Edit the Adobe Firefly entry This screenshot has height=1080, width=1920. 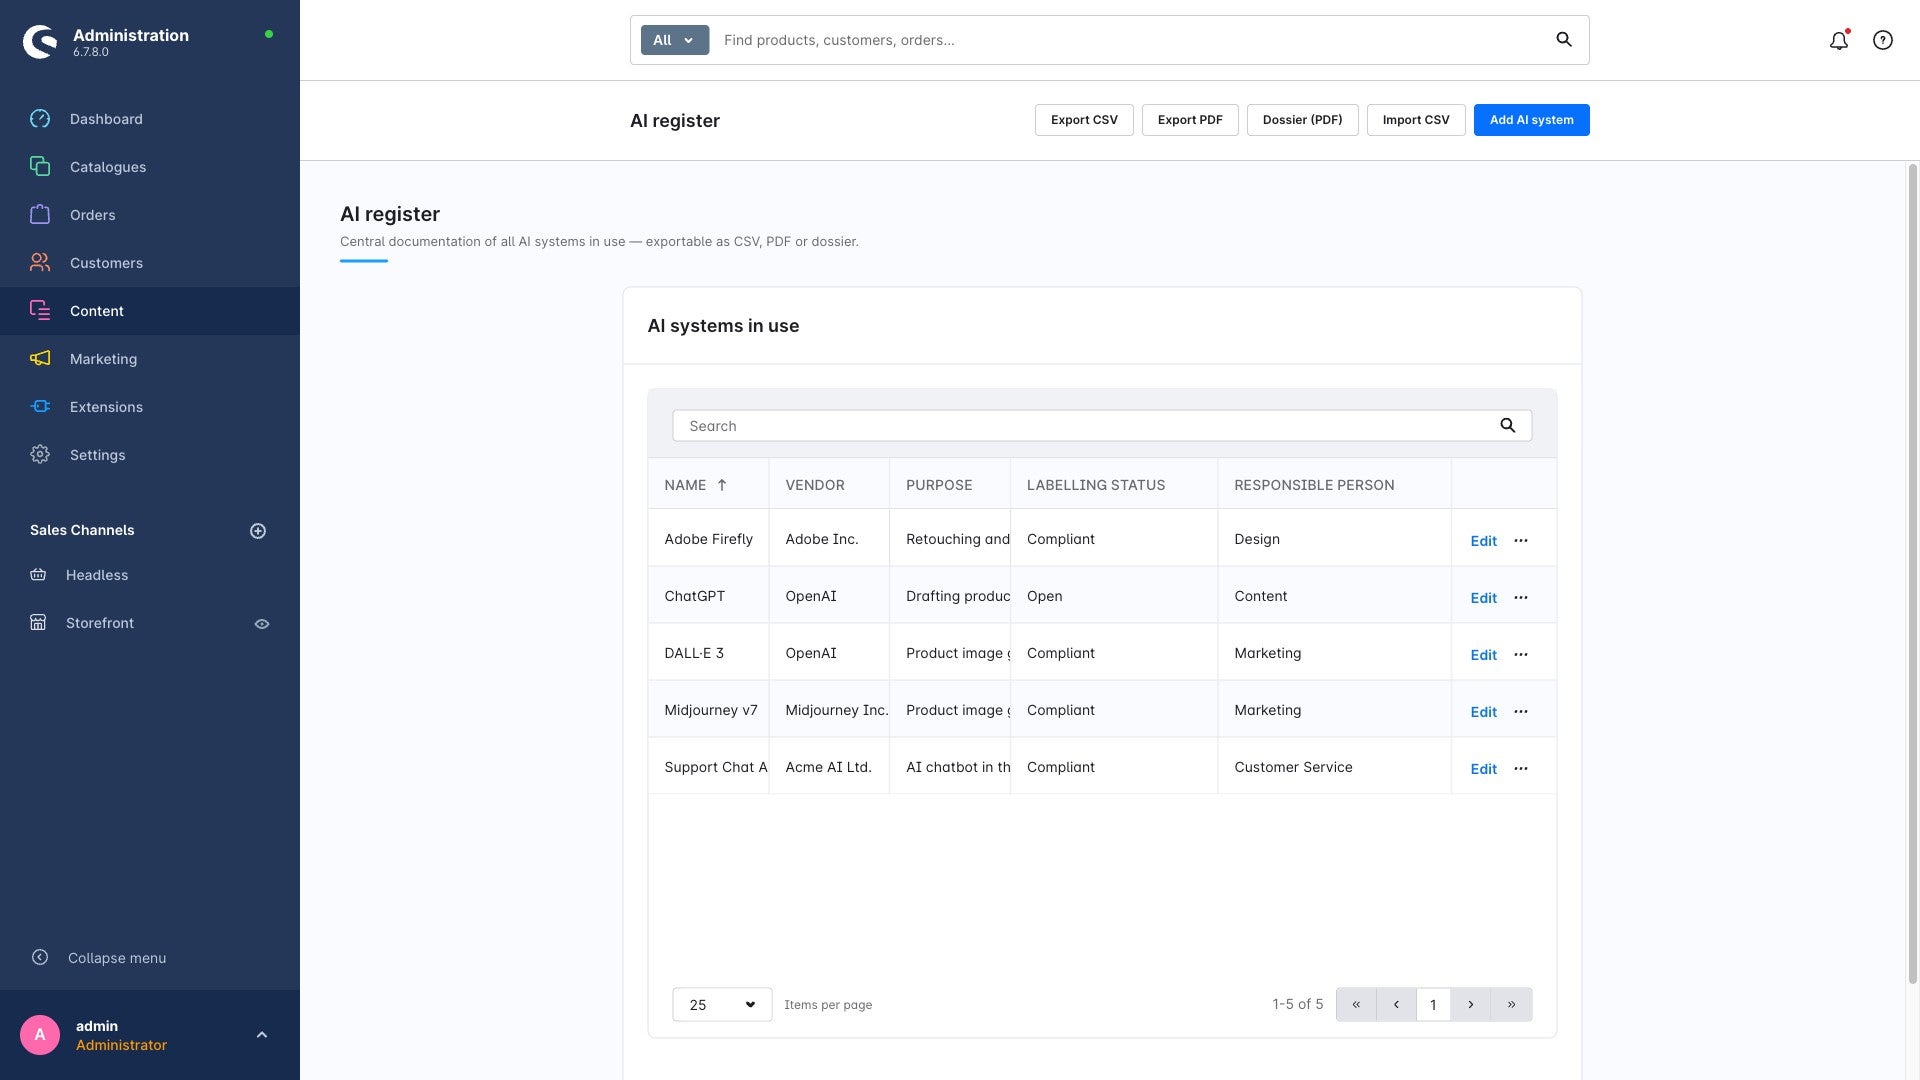[1484, 541]
